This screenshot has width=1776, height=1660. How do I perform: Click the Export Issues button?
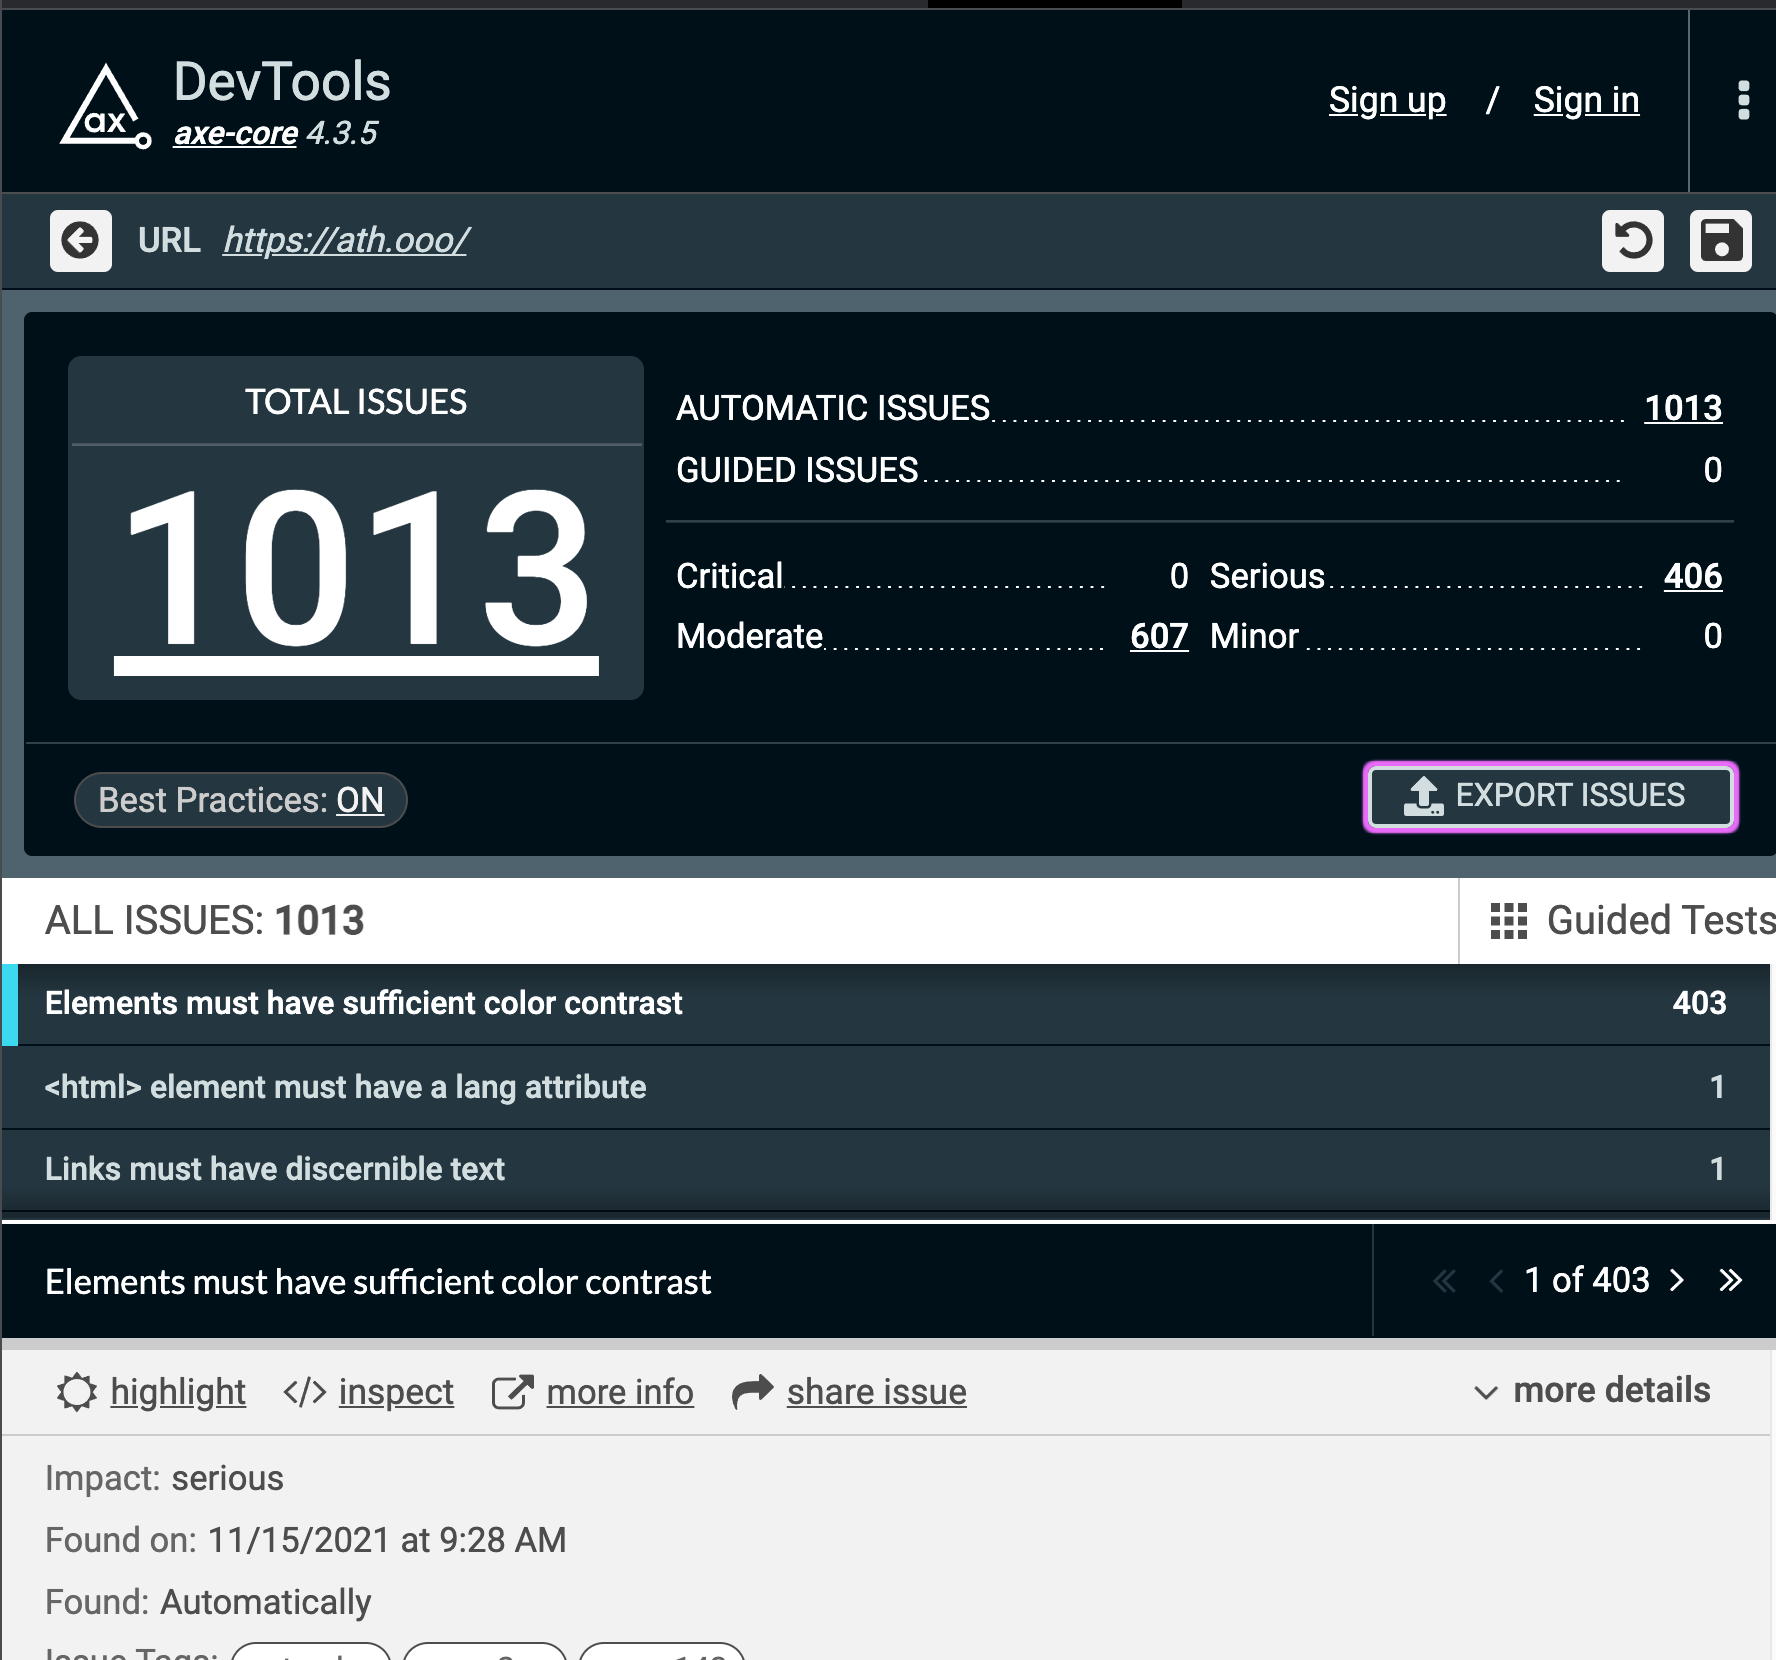click(1551, 796)
